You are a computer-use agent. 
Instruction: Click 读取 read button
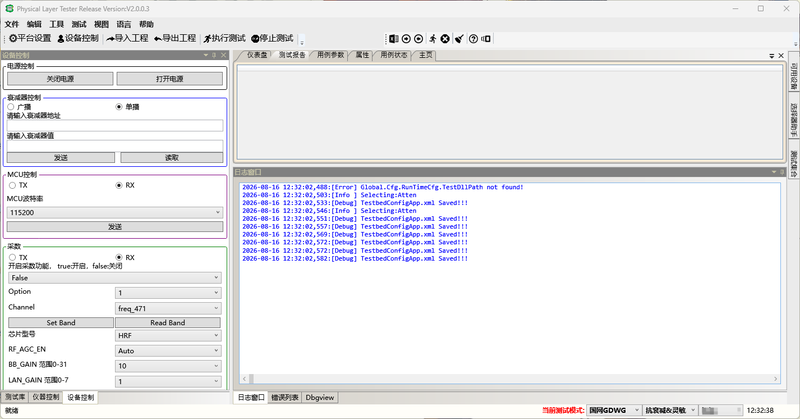click(x=172, y=158)
